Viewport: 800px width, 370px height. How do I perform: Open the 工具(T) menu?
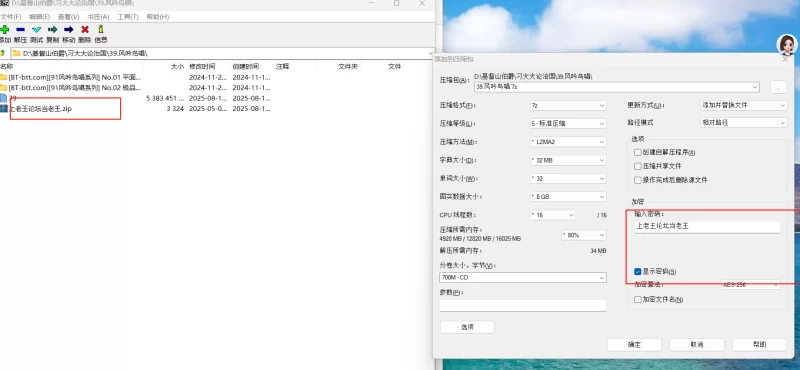[x=128, y=17]
